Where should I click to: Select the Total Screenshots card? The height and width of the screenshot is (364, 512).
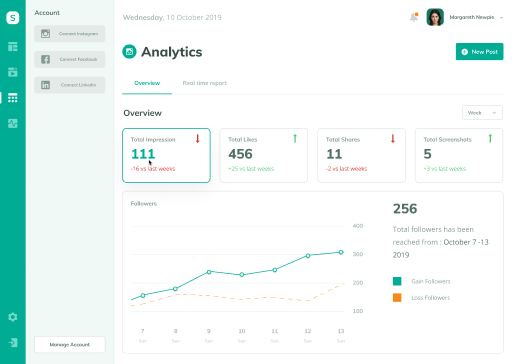tap(459, 155)
